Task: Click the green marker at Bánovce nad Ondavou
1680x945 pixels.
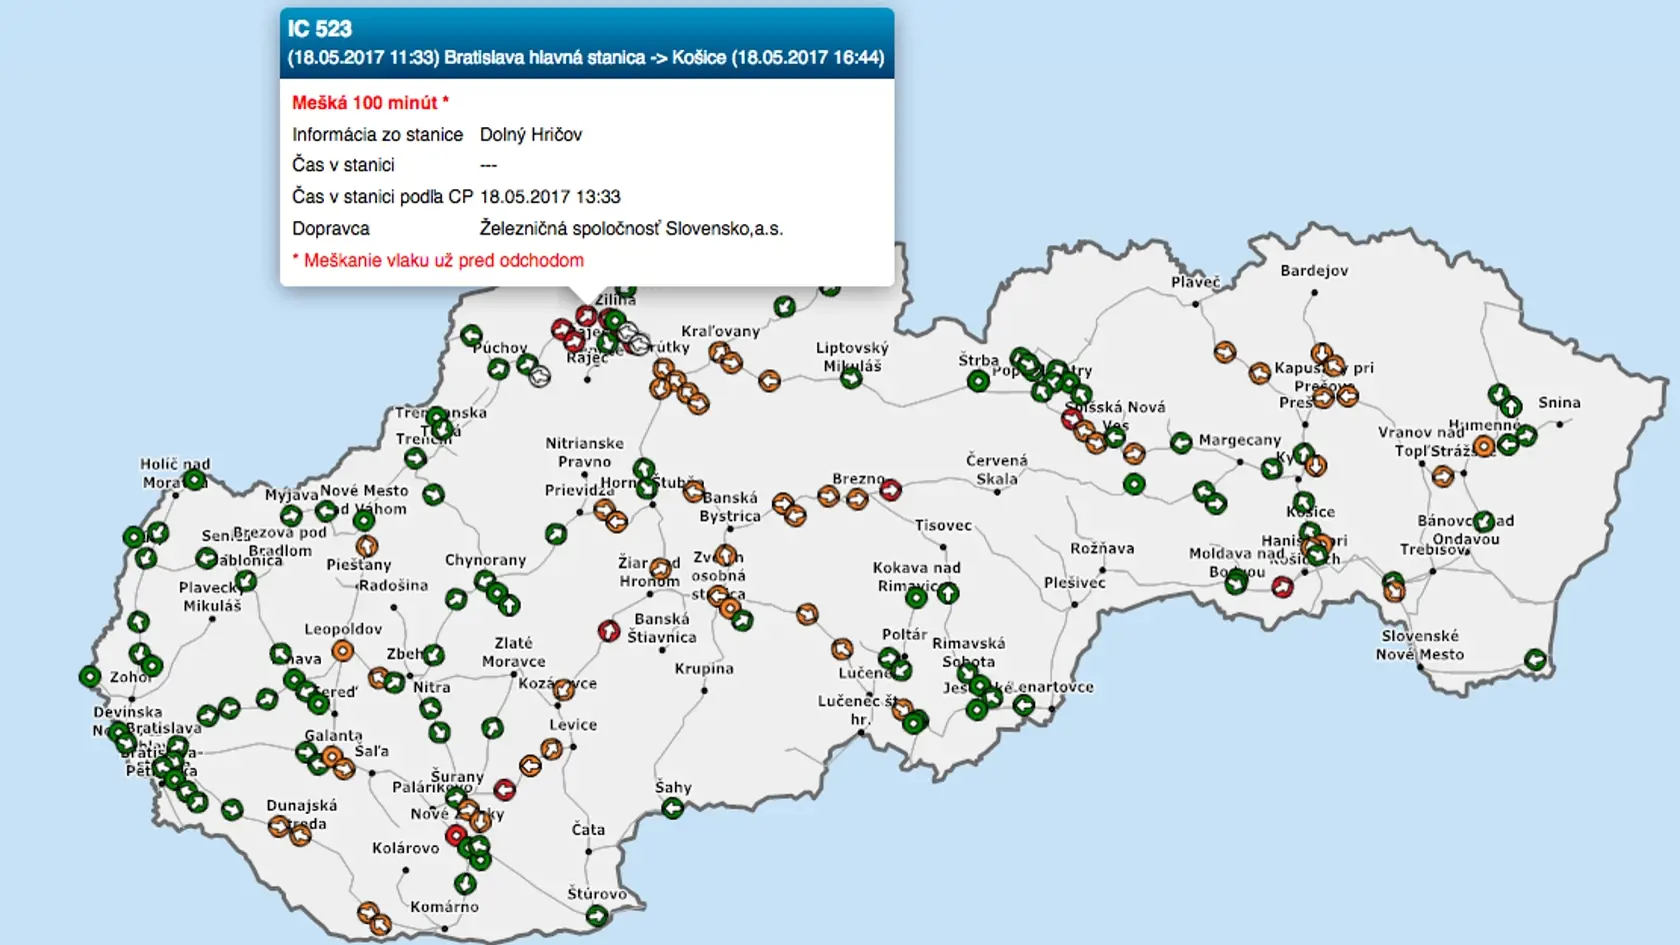Action: coord(1485,521)
